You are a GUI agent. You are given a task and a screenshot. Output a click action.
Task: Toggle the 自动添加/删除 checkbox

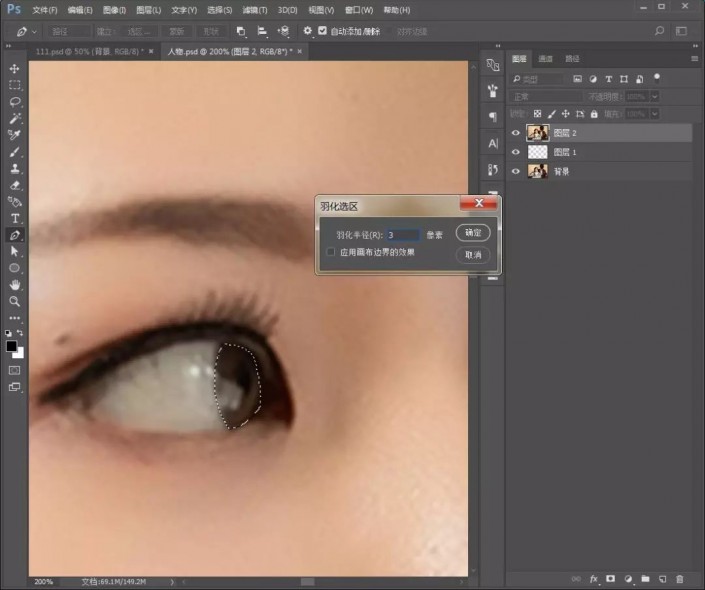tap(322, 31)
